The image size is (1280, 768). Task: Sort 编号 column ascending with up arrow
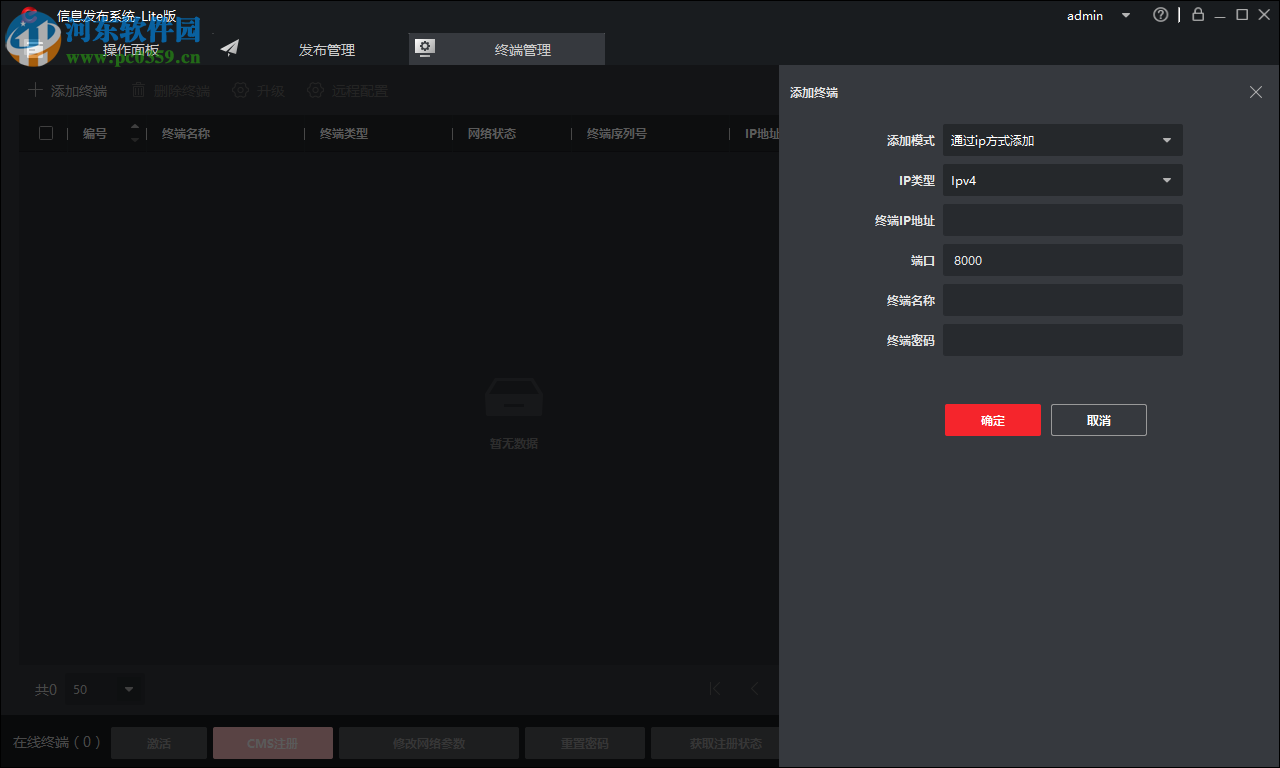[x=133, y=127]
